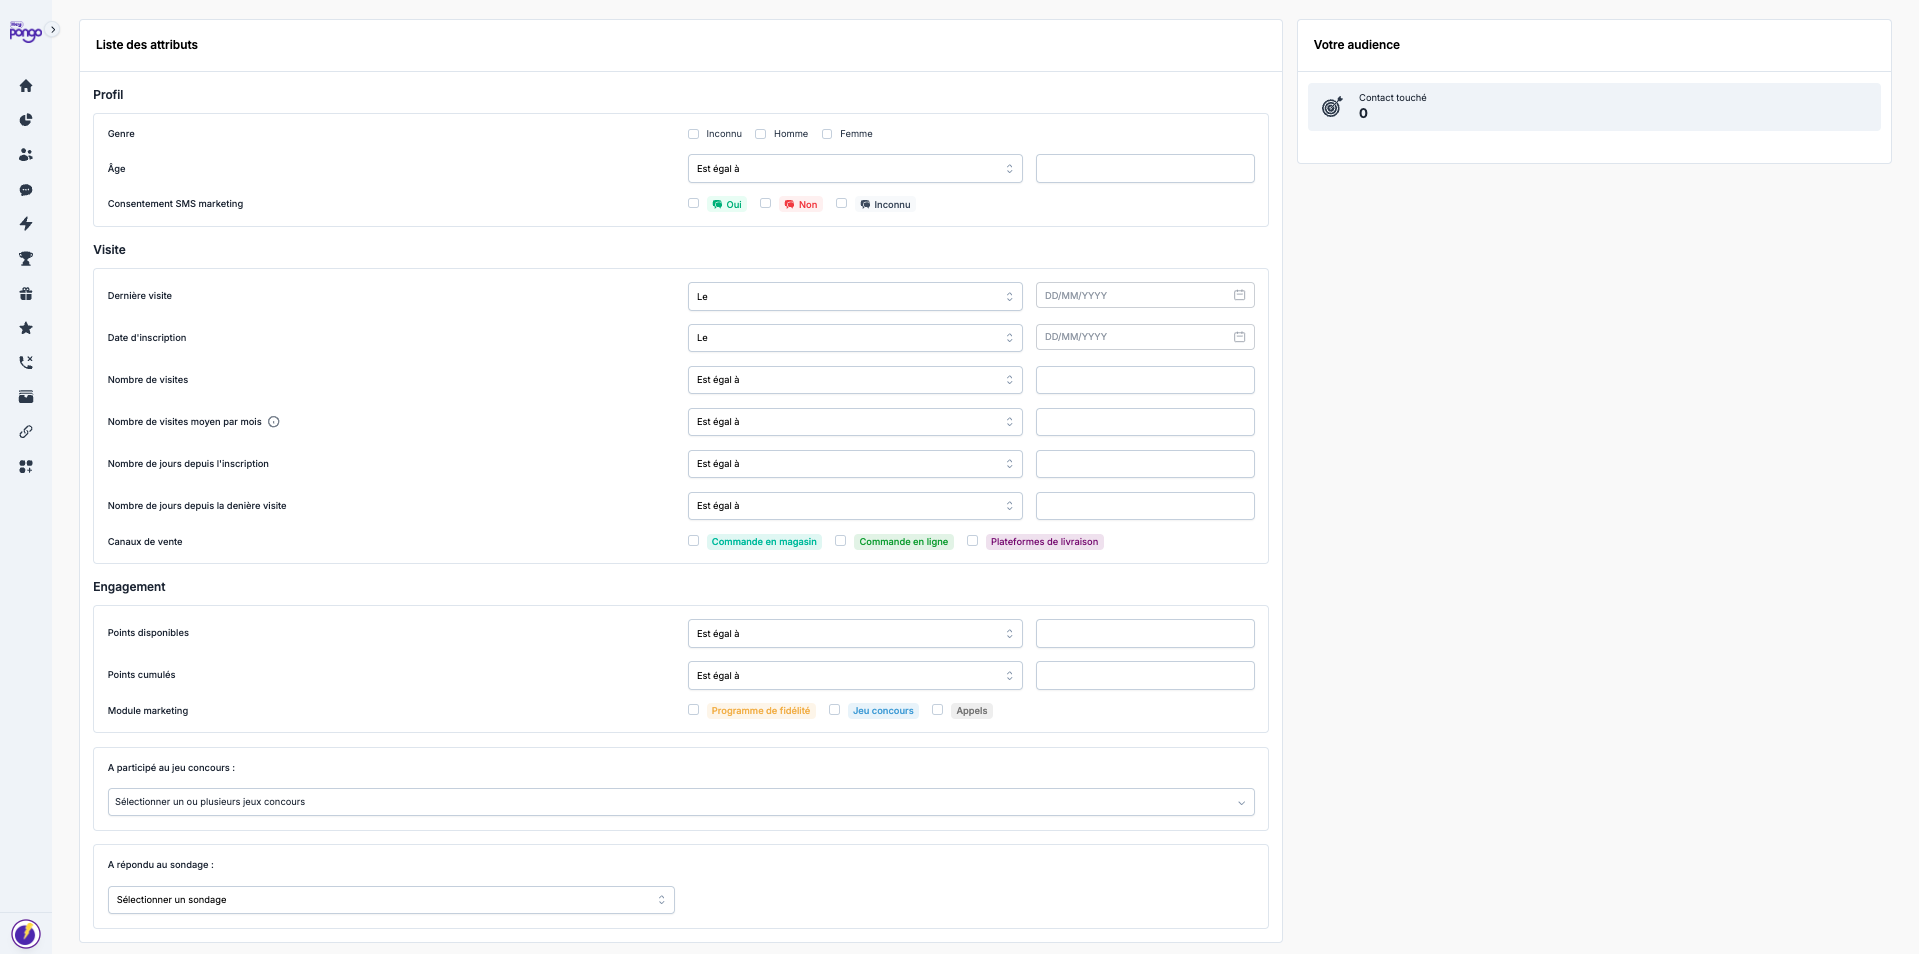Check the Jeu concours module checkbox
Image resolution: width=1919 pixels, height=954 pixels.
tap(835, 710)
